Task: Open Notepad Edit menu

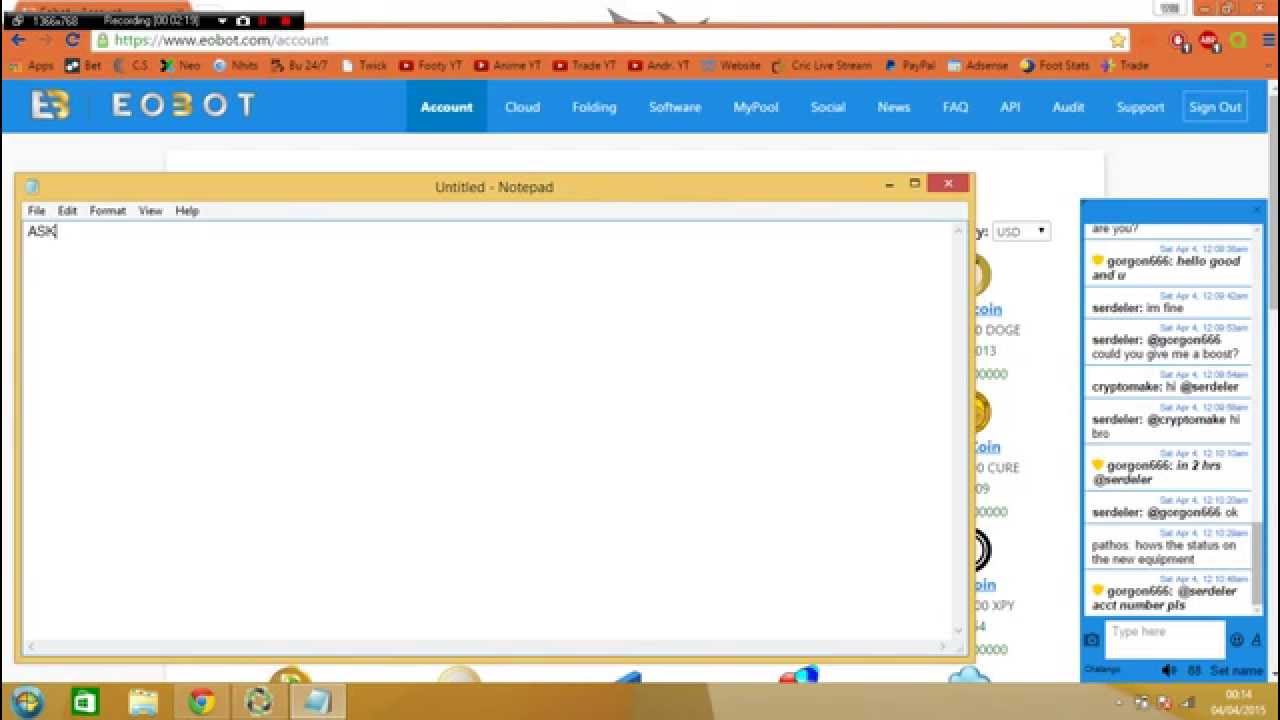Action: (x=67, y=211)
